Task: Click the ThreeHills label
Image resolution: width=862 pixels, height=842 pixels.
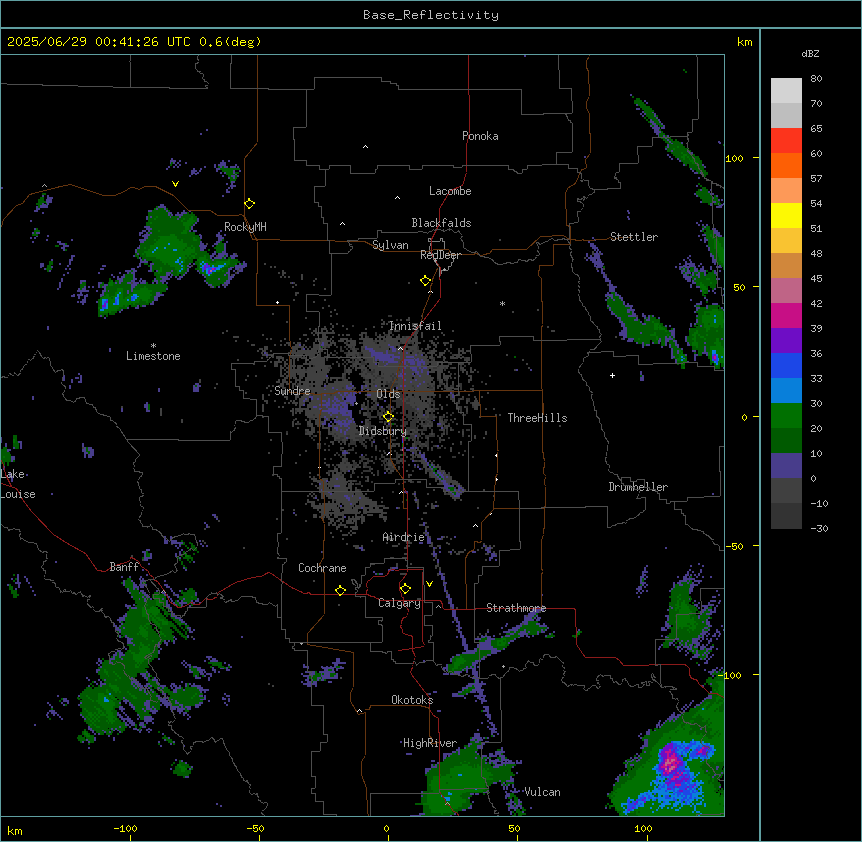Action: point(537,418)
